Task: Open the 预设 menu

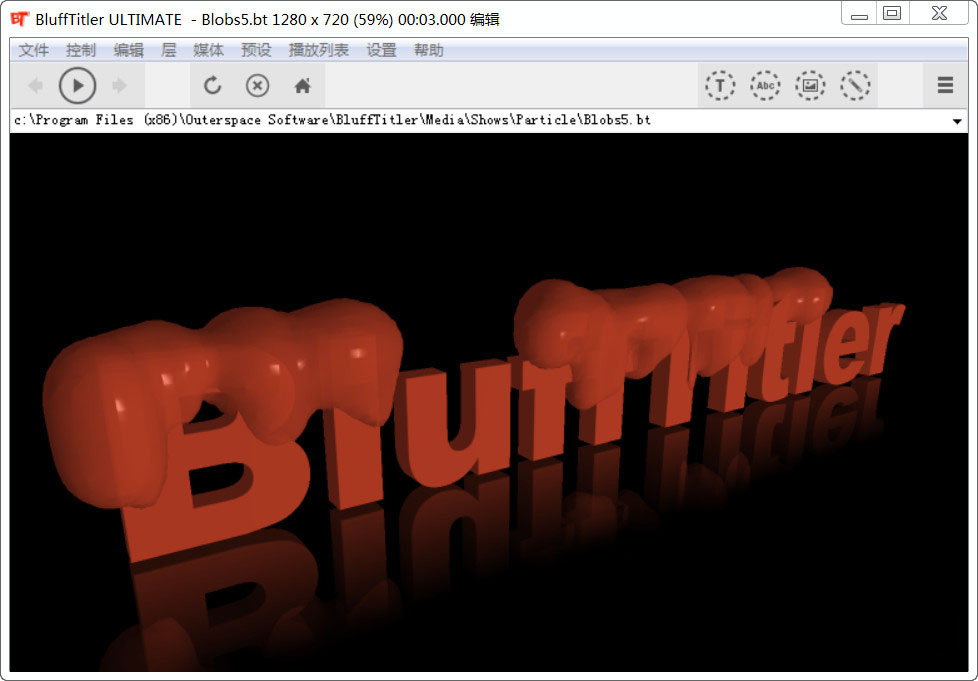Action: [256, 51]
